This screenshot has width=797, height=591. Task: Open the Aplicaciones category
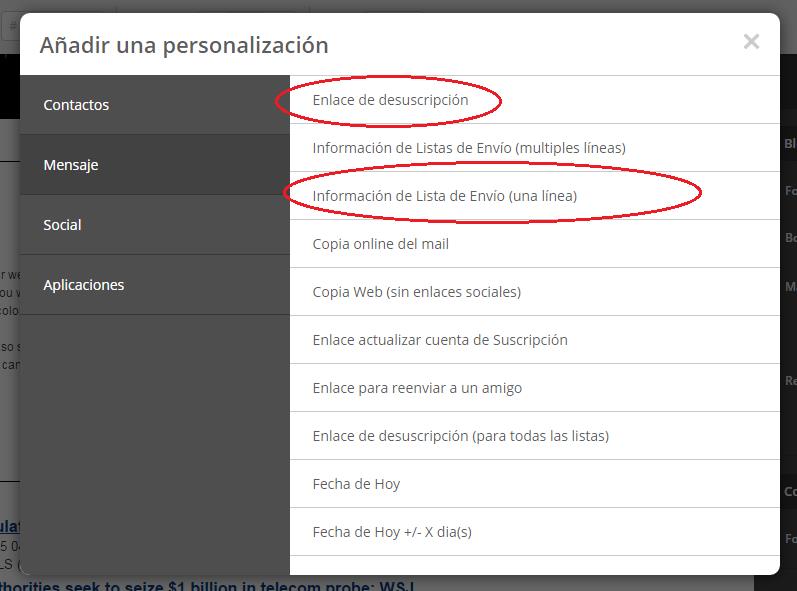(155, 285)
